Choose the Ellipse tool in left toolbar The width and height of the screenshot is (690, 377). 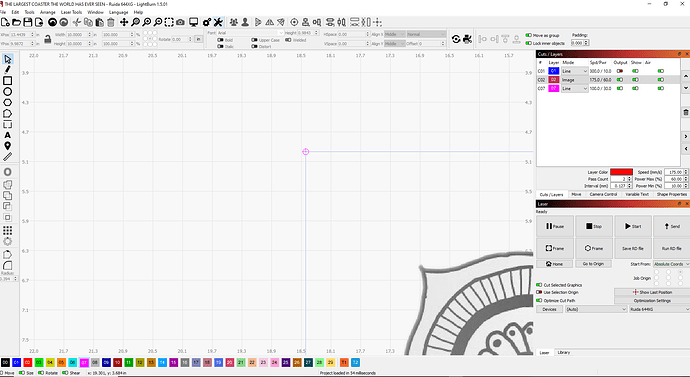pyautogui.click(x=7, y=92)
